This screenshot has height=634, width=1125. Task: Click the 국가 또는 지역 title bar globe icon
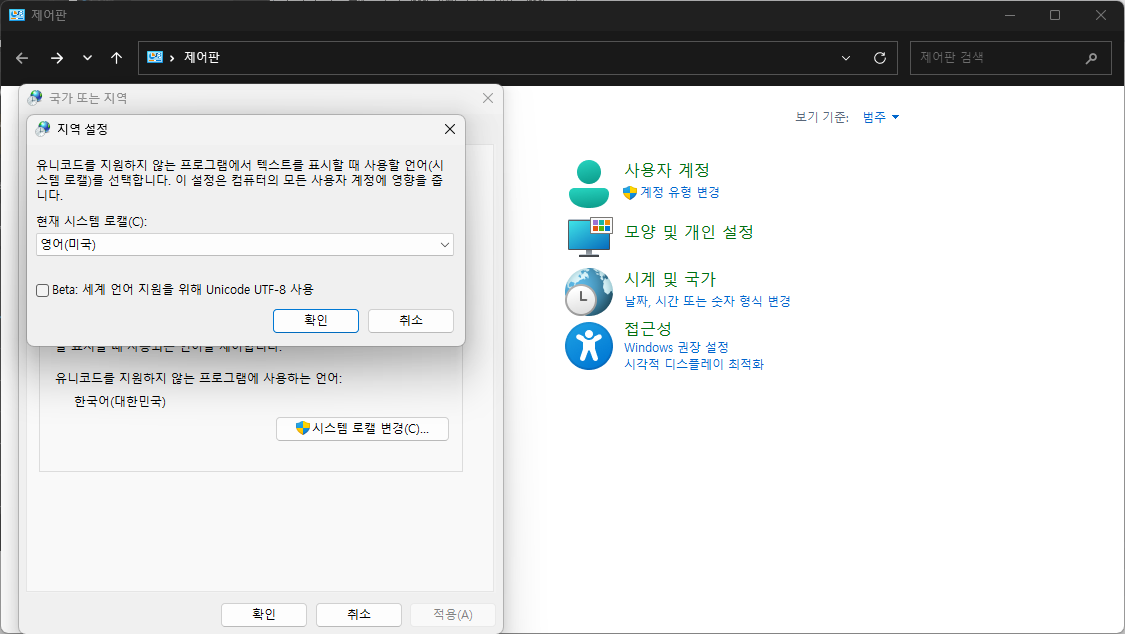[34, 98]
